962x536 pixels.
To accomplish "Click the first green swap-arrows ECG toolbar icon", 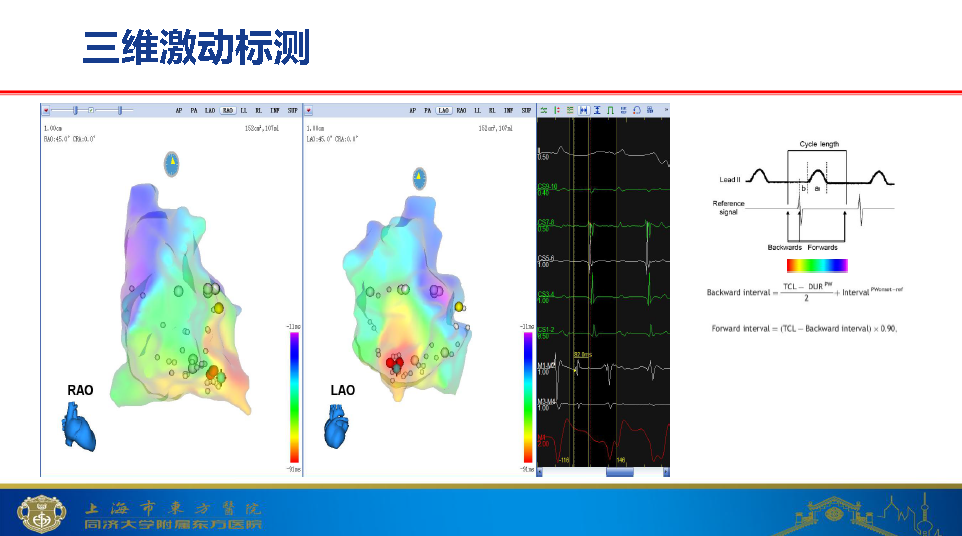I will pyautogui.click(x=544, y=109).
